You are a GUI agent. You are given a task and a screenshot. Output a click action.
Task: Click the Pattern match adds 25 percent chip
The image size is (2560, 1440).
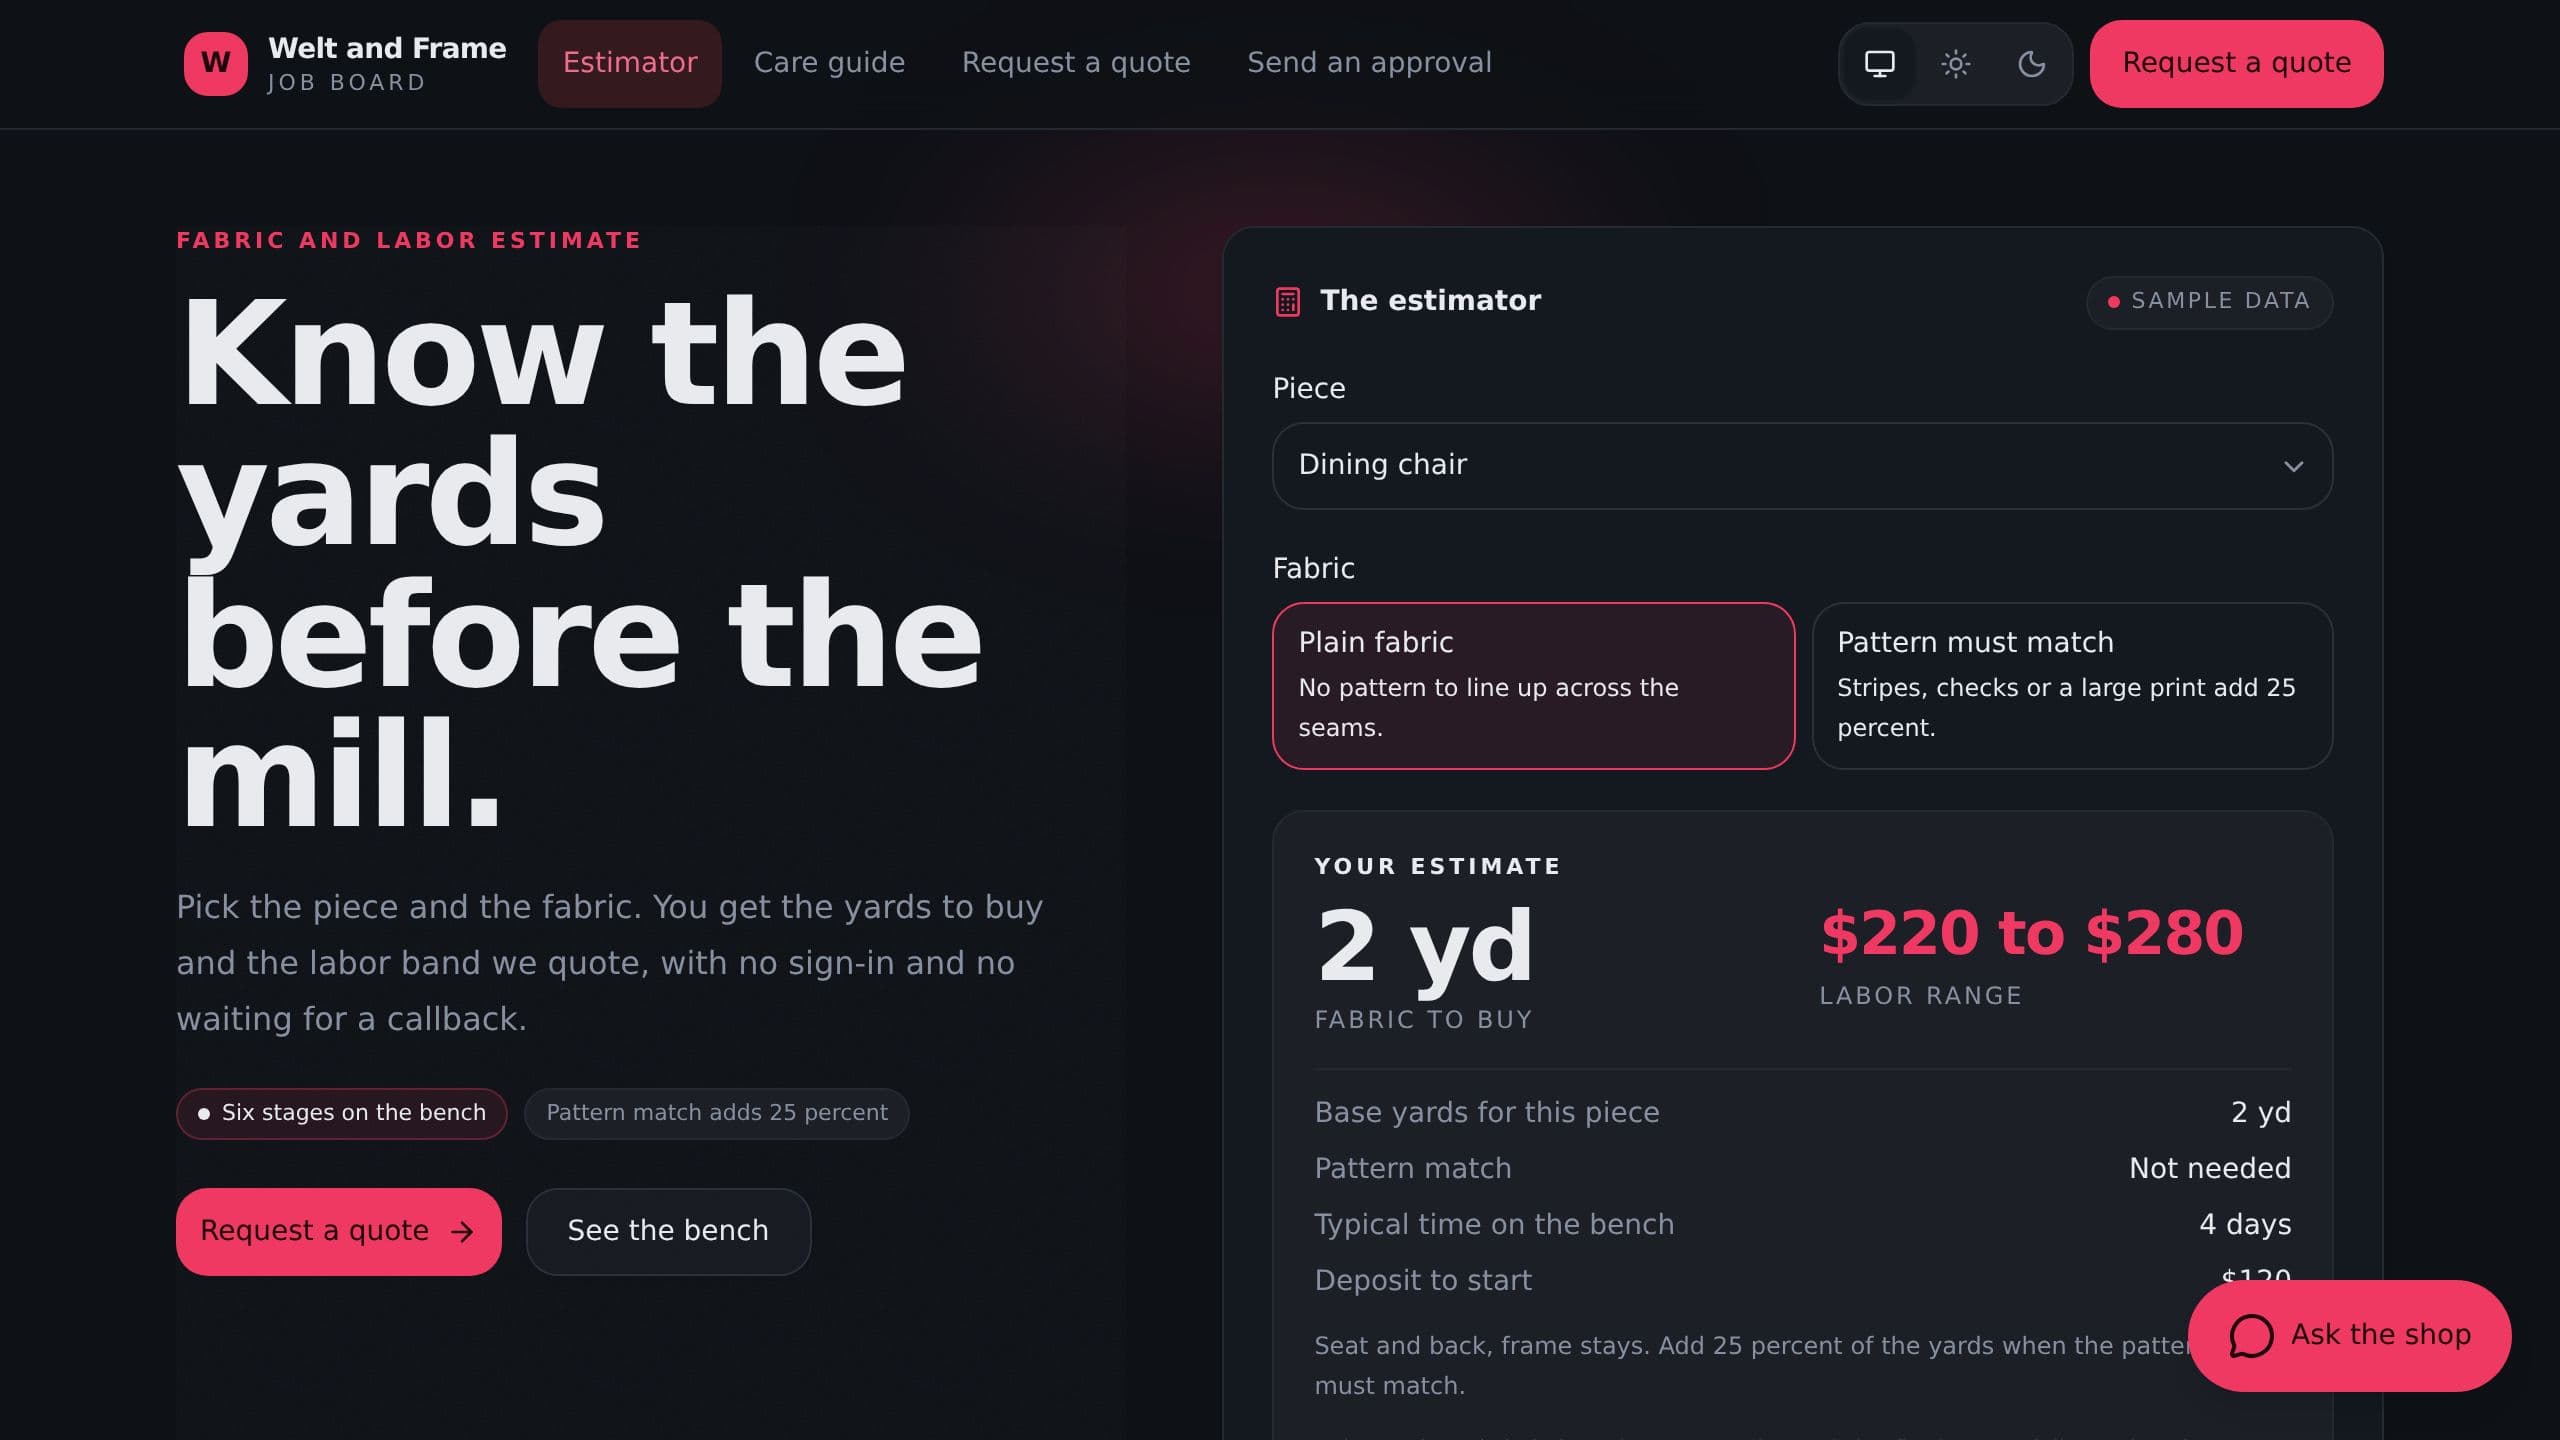(717, 1114)
